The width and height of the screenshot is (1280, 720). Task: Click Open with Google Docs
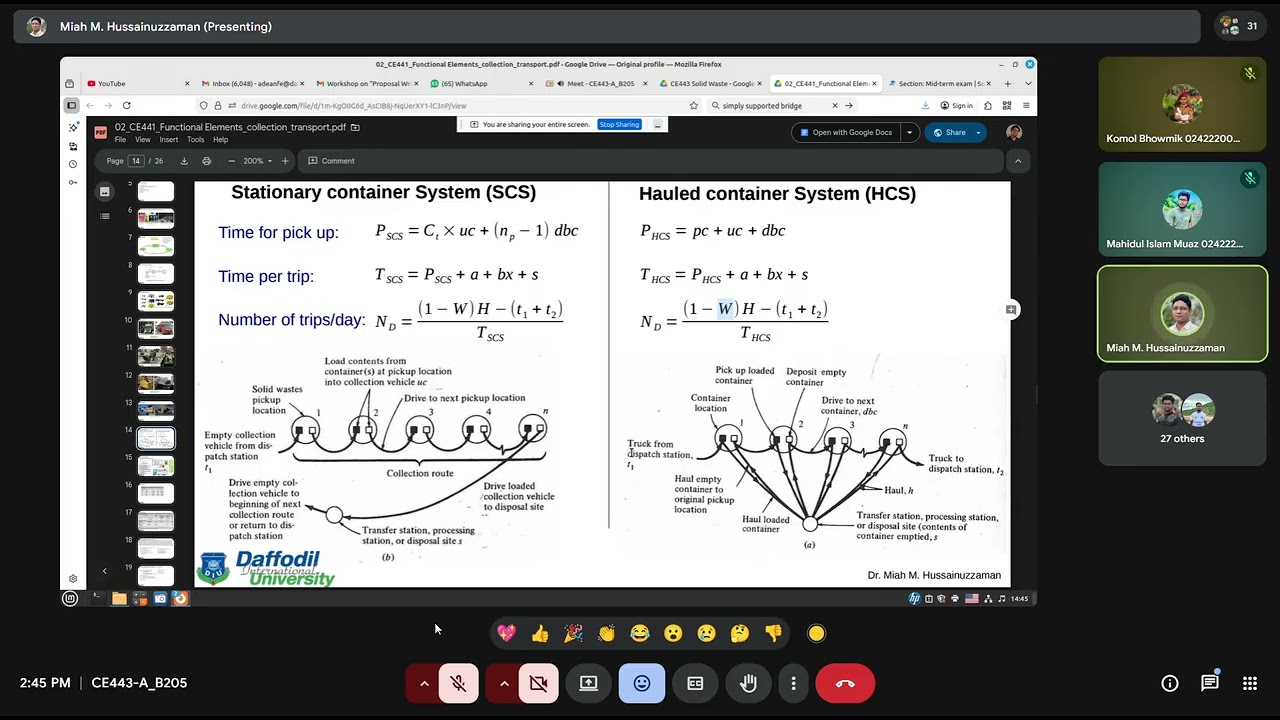[x=845, y=132]
